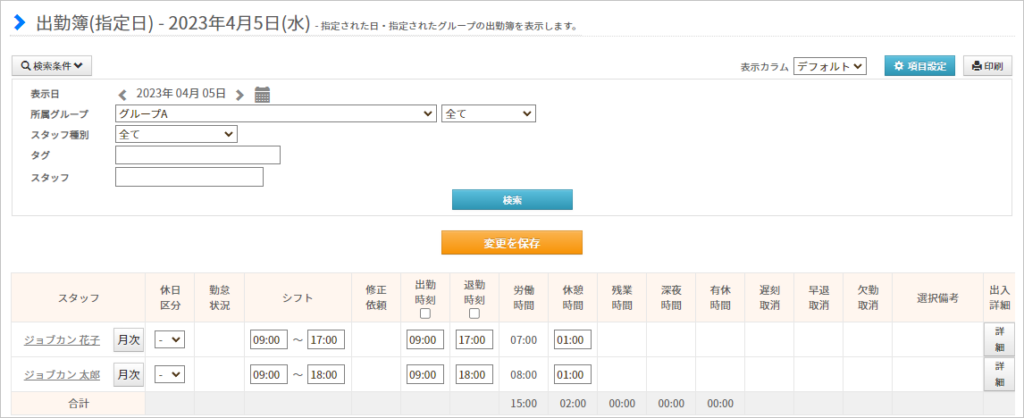Viewport: 1024px width, 418px height.
Task: Click 詳細 button for ジョブカン 花子
Action: coord(999,339)
